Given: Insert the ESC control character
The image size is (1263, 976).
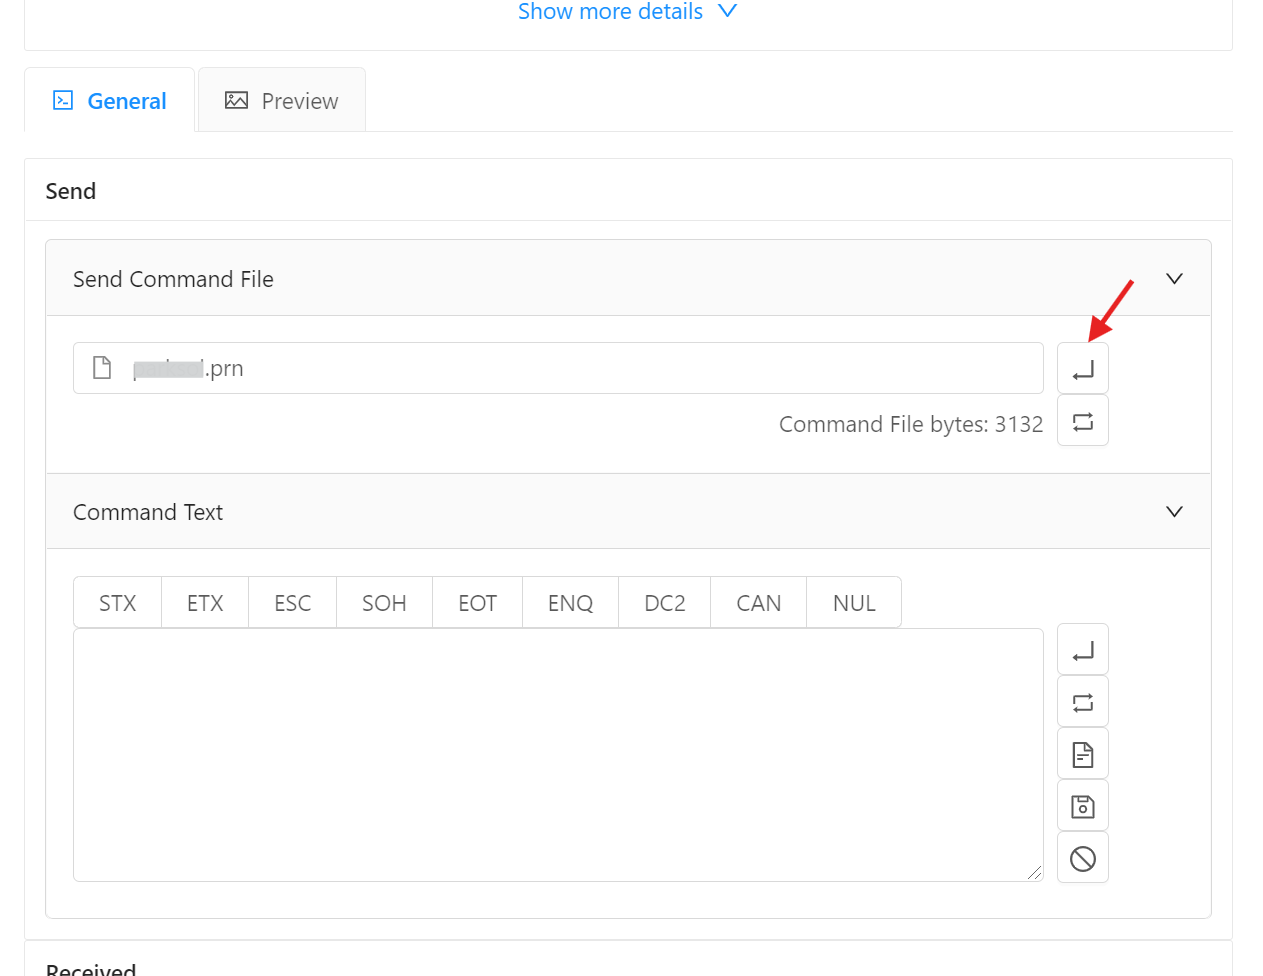Looking at the screenshot, I should 292,603.
